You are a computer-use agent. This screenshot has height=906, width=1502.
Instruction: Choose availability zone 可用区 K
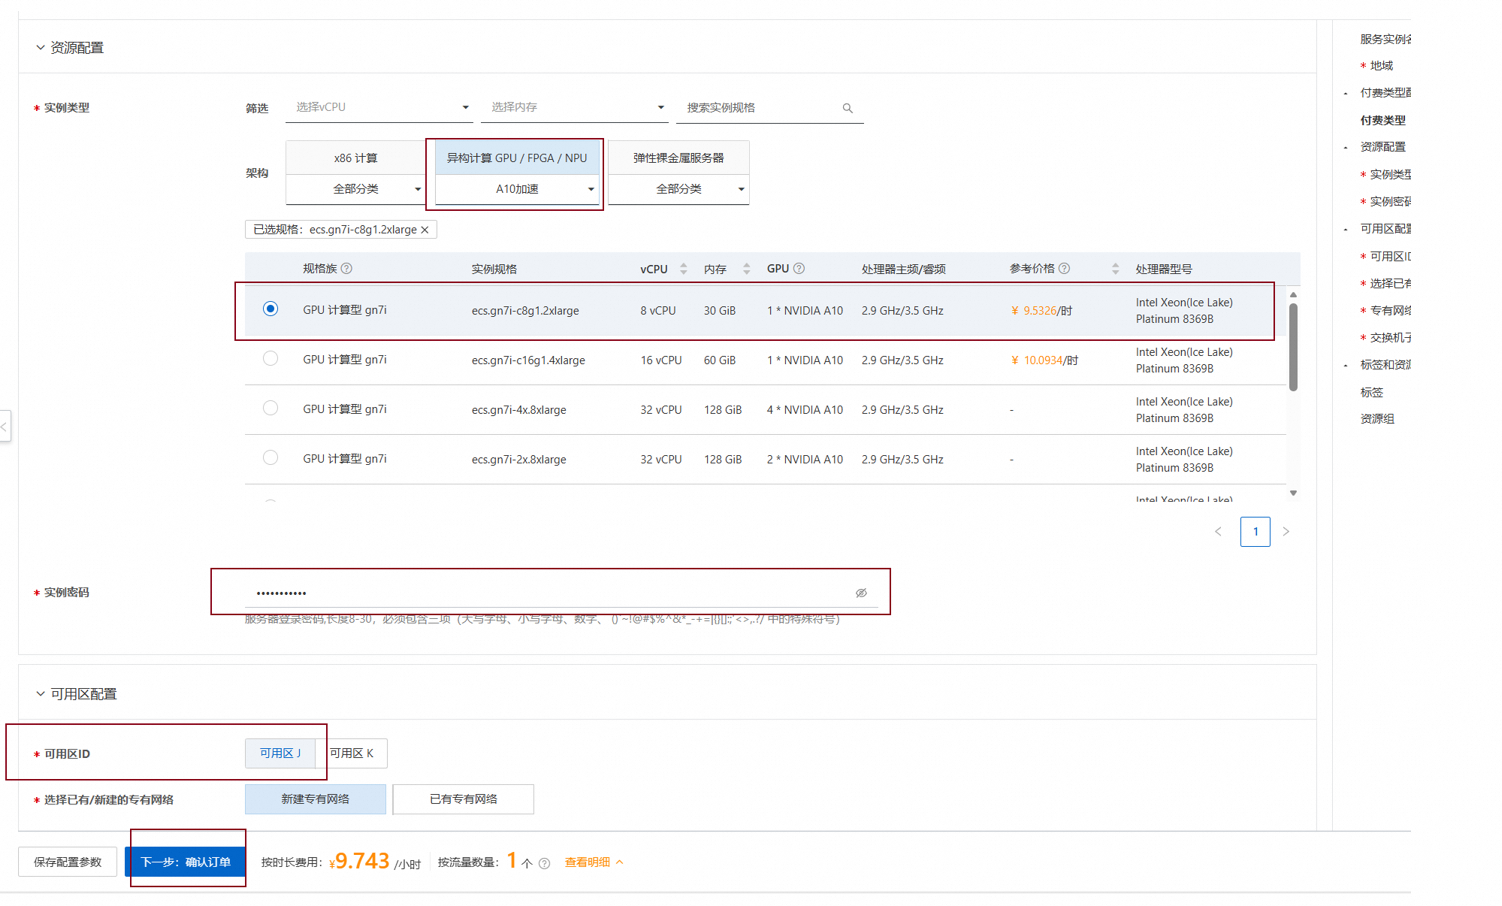(352, 753)
